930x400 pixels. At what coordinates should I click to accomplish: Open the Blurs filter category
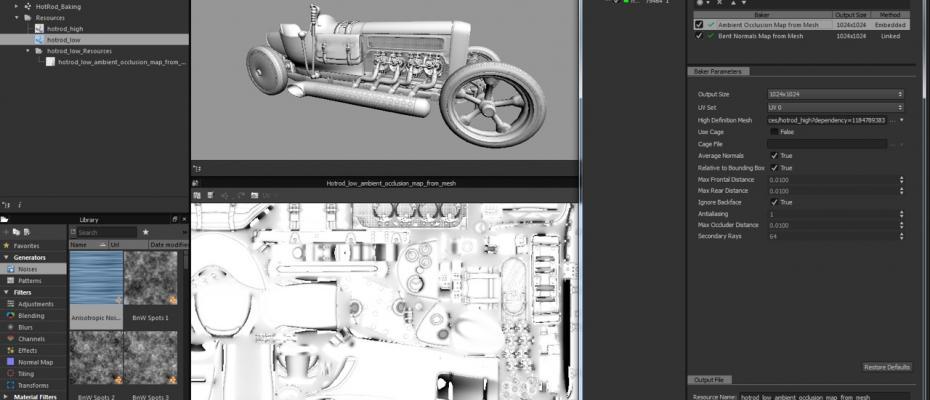(11, 327)
